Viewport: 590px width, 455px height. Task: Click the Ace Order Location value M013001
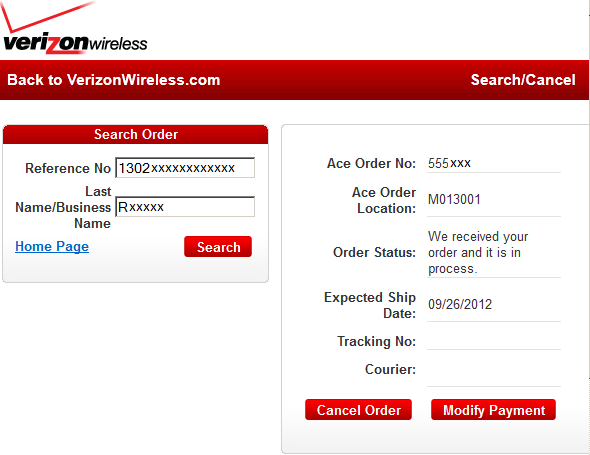pos(454,199)
